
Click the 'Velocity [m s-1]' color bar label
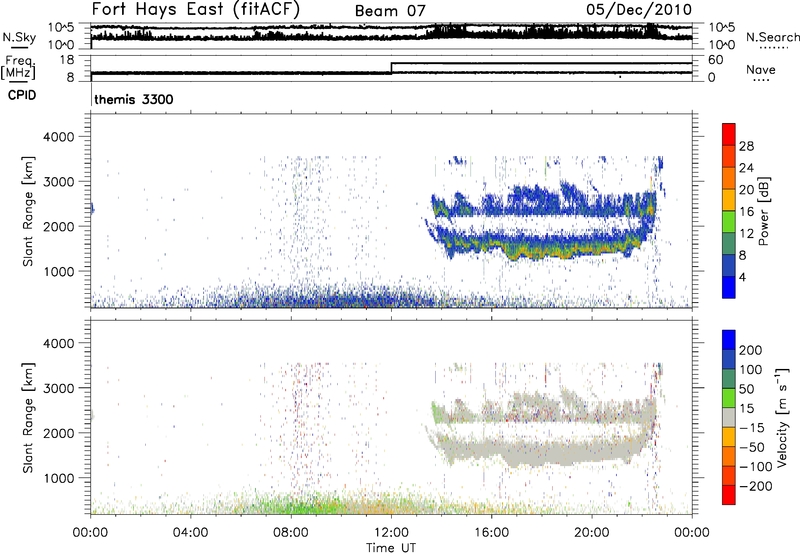(782, 417)
